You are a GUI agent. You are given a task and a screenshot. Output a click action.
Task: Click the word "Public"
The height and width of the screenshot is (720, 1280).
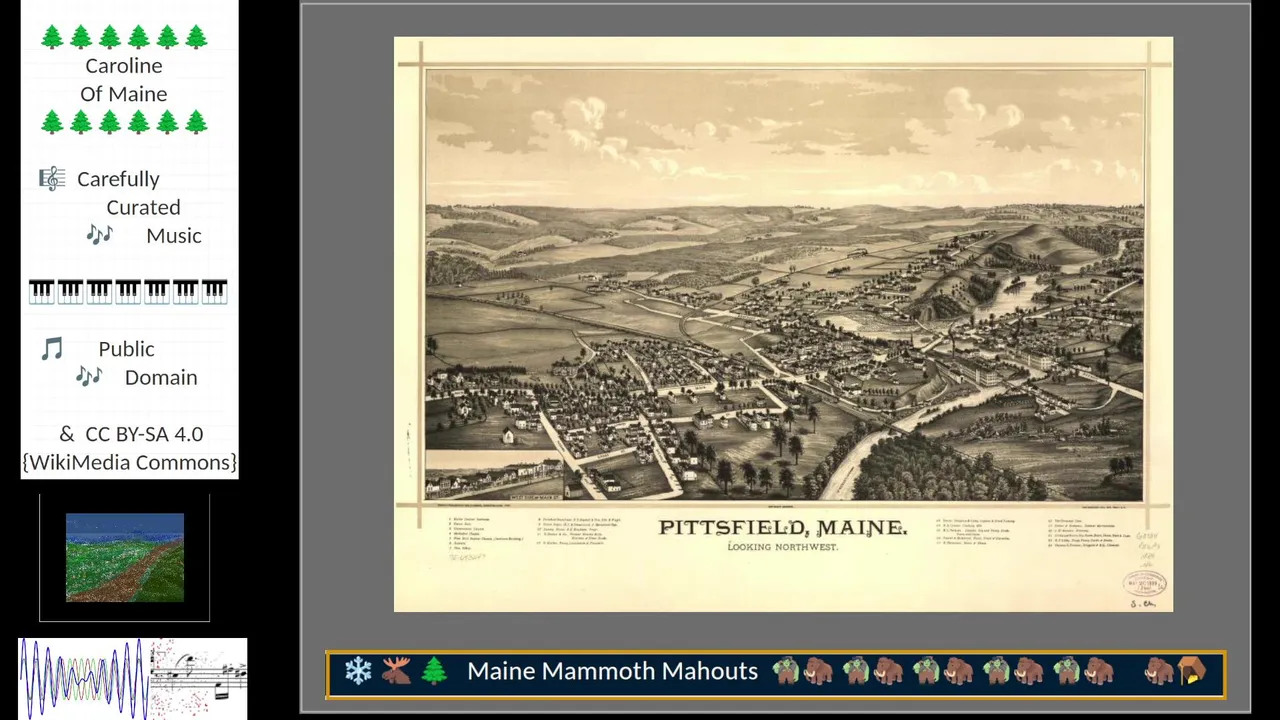126,349
